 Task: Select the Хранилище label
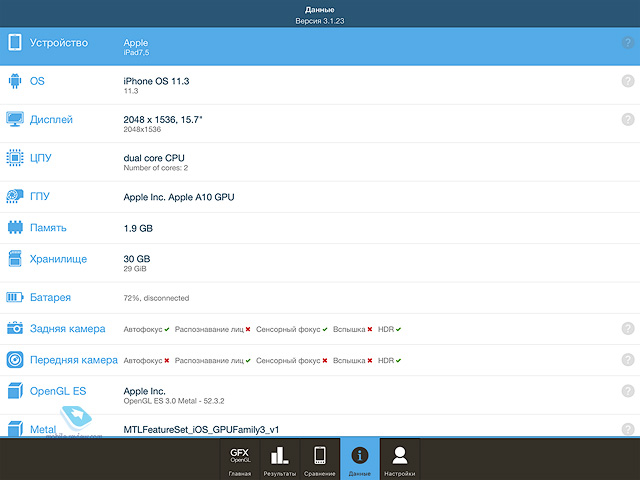(58, 259)
